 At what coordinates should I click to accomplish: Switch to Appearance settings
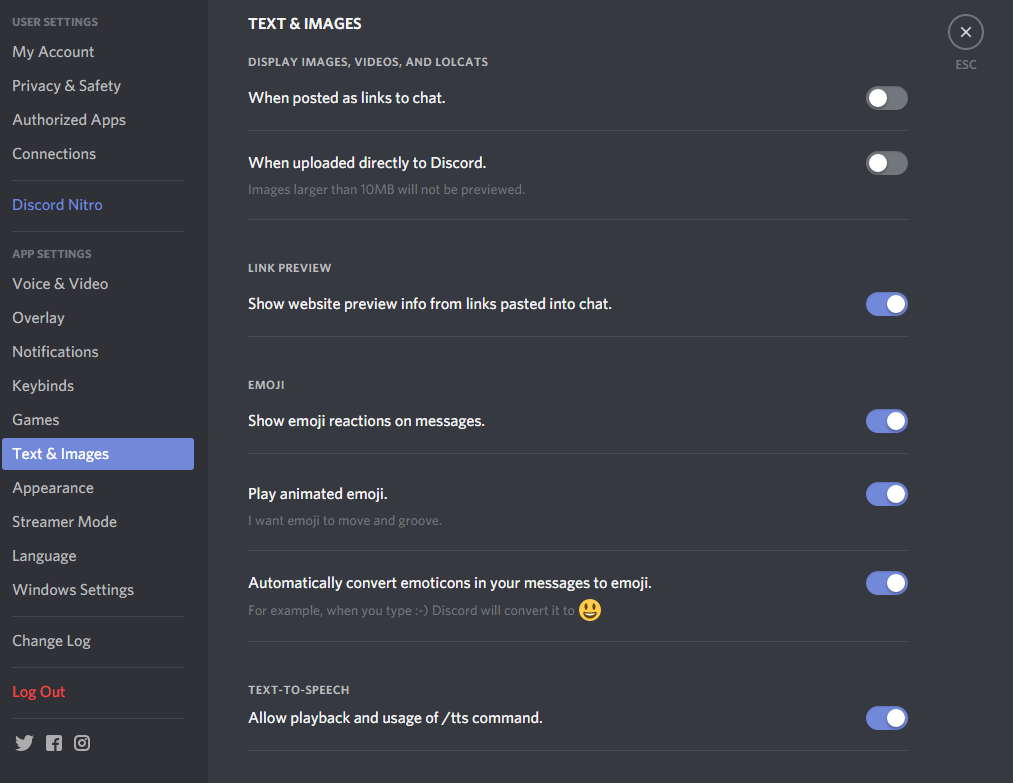point(53,488)
